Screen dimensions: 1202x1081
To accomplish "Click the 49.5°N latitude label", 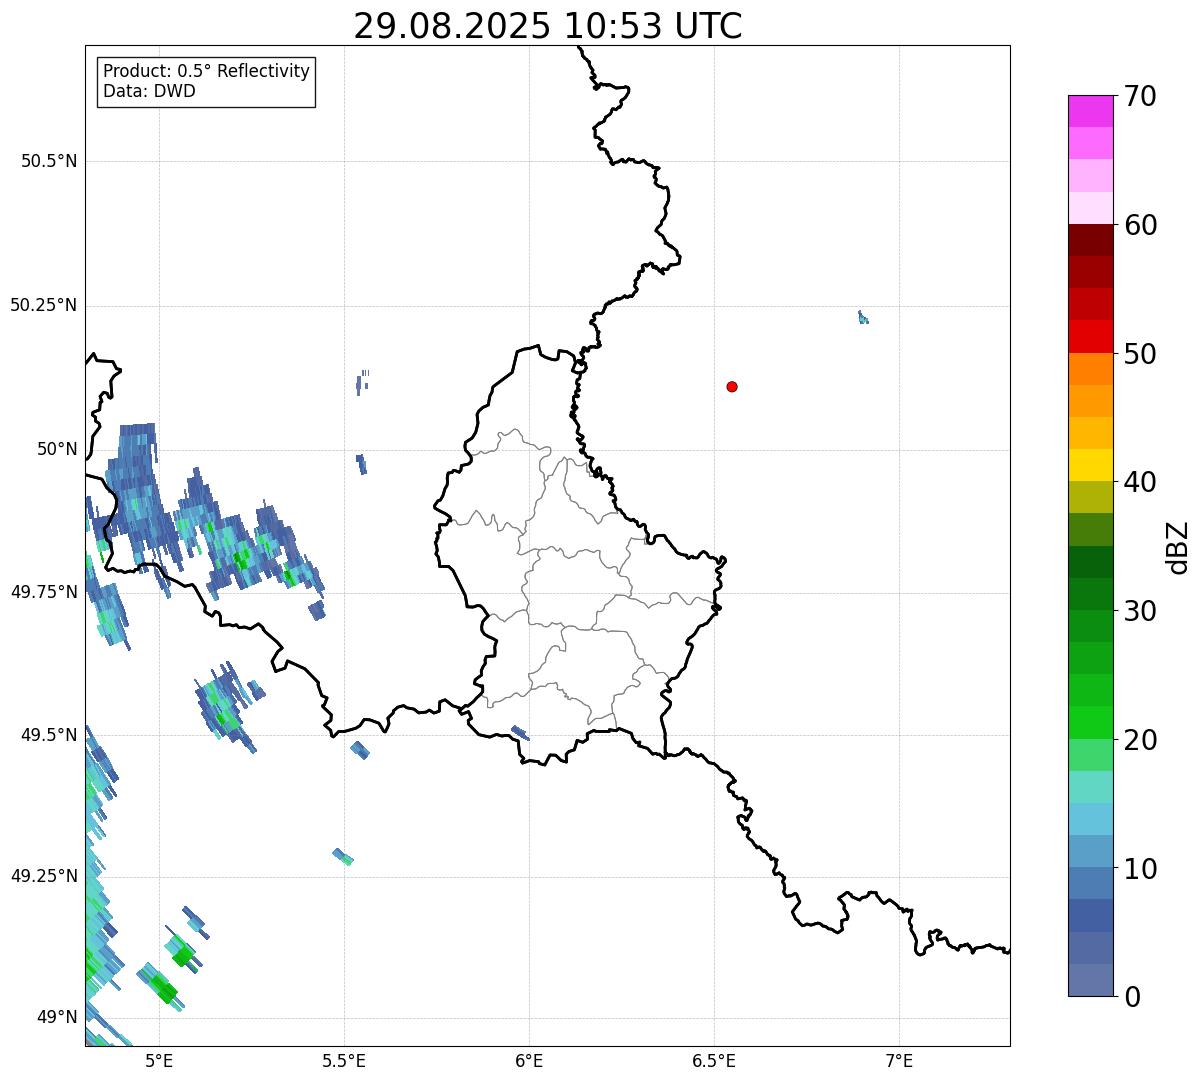I will [x=49, y=735].
